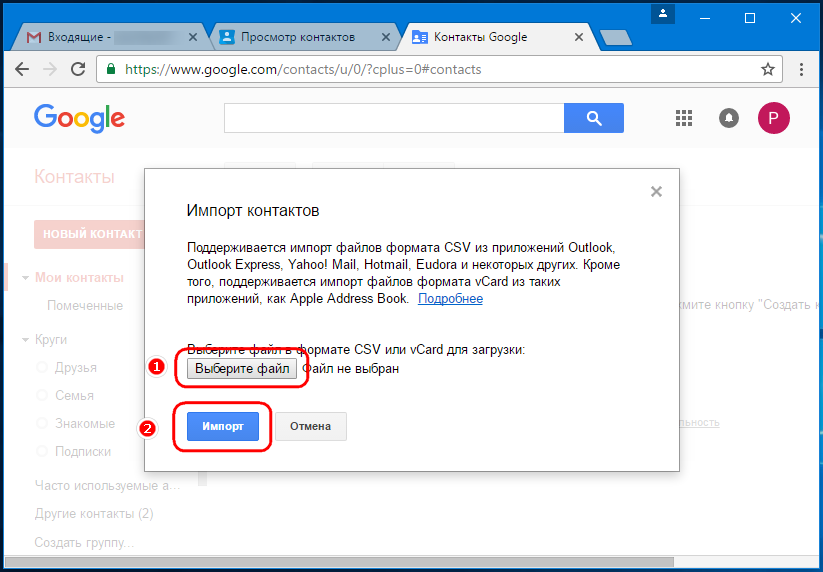Select Помеченные contacts
The image size is (823, 572).
coord(85,305)
